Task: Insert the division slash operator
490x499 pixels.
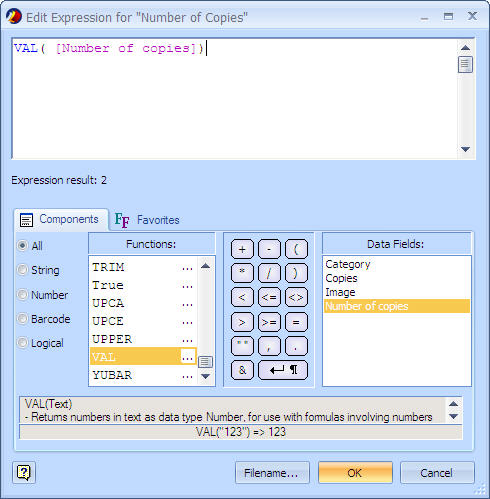Action: (x=269, y=273)
